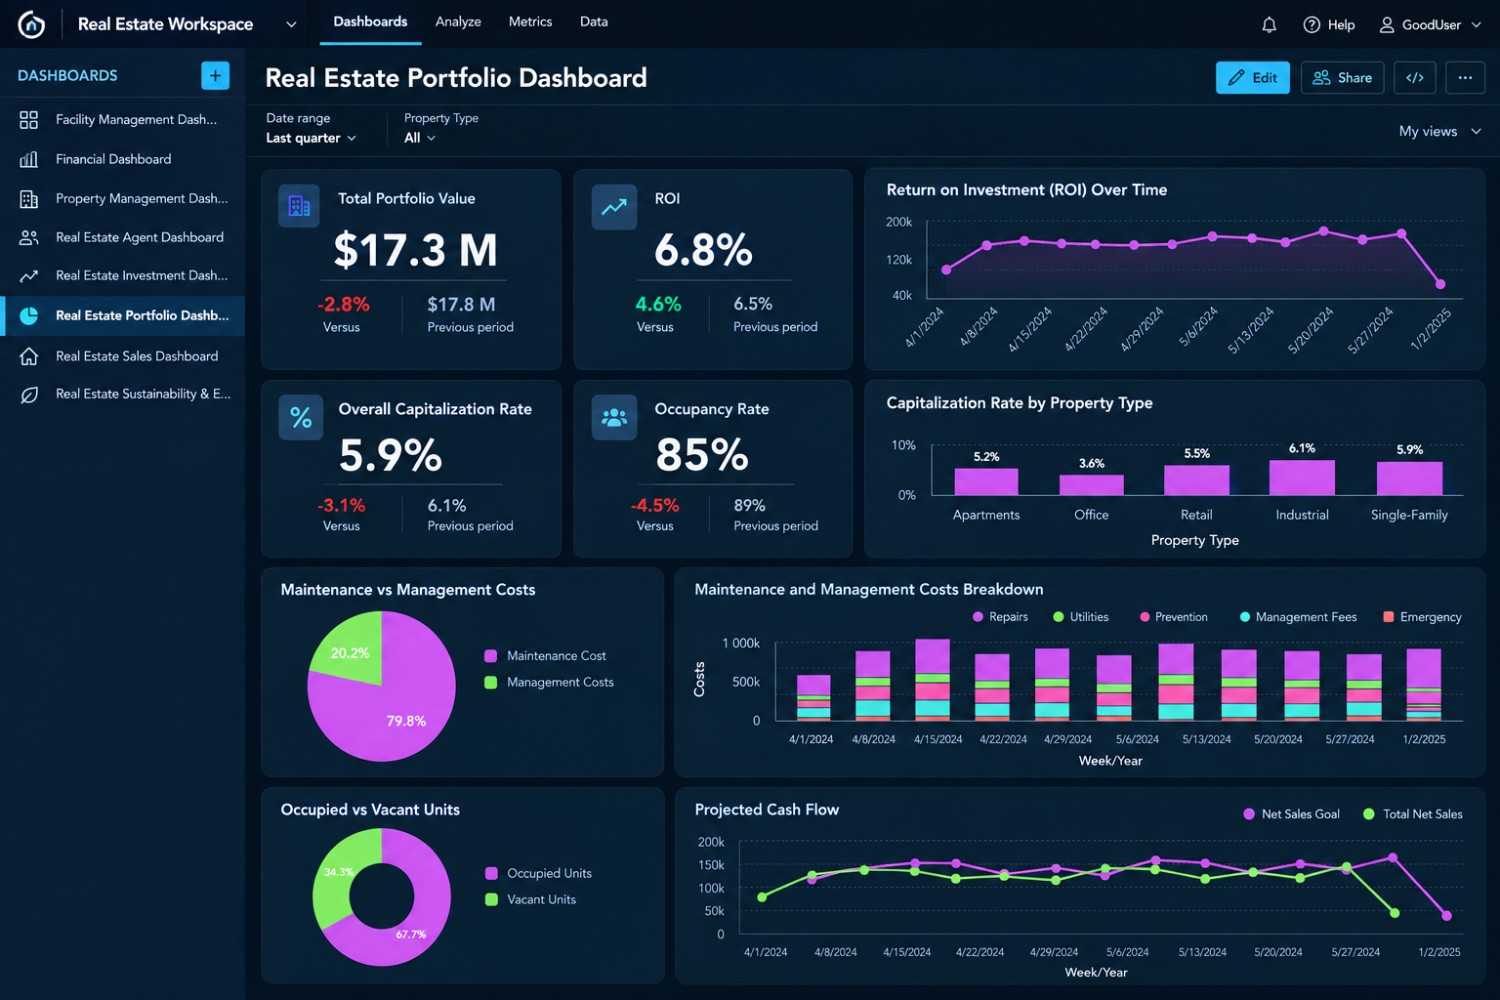Viewport: 1500px width, 1000px height.
Task: Open the notifications bell
Action: (x=1269, y=25)
